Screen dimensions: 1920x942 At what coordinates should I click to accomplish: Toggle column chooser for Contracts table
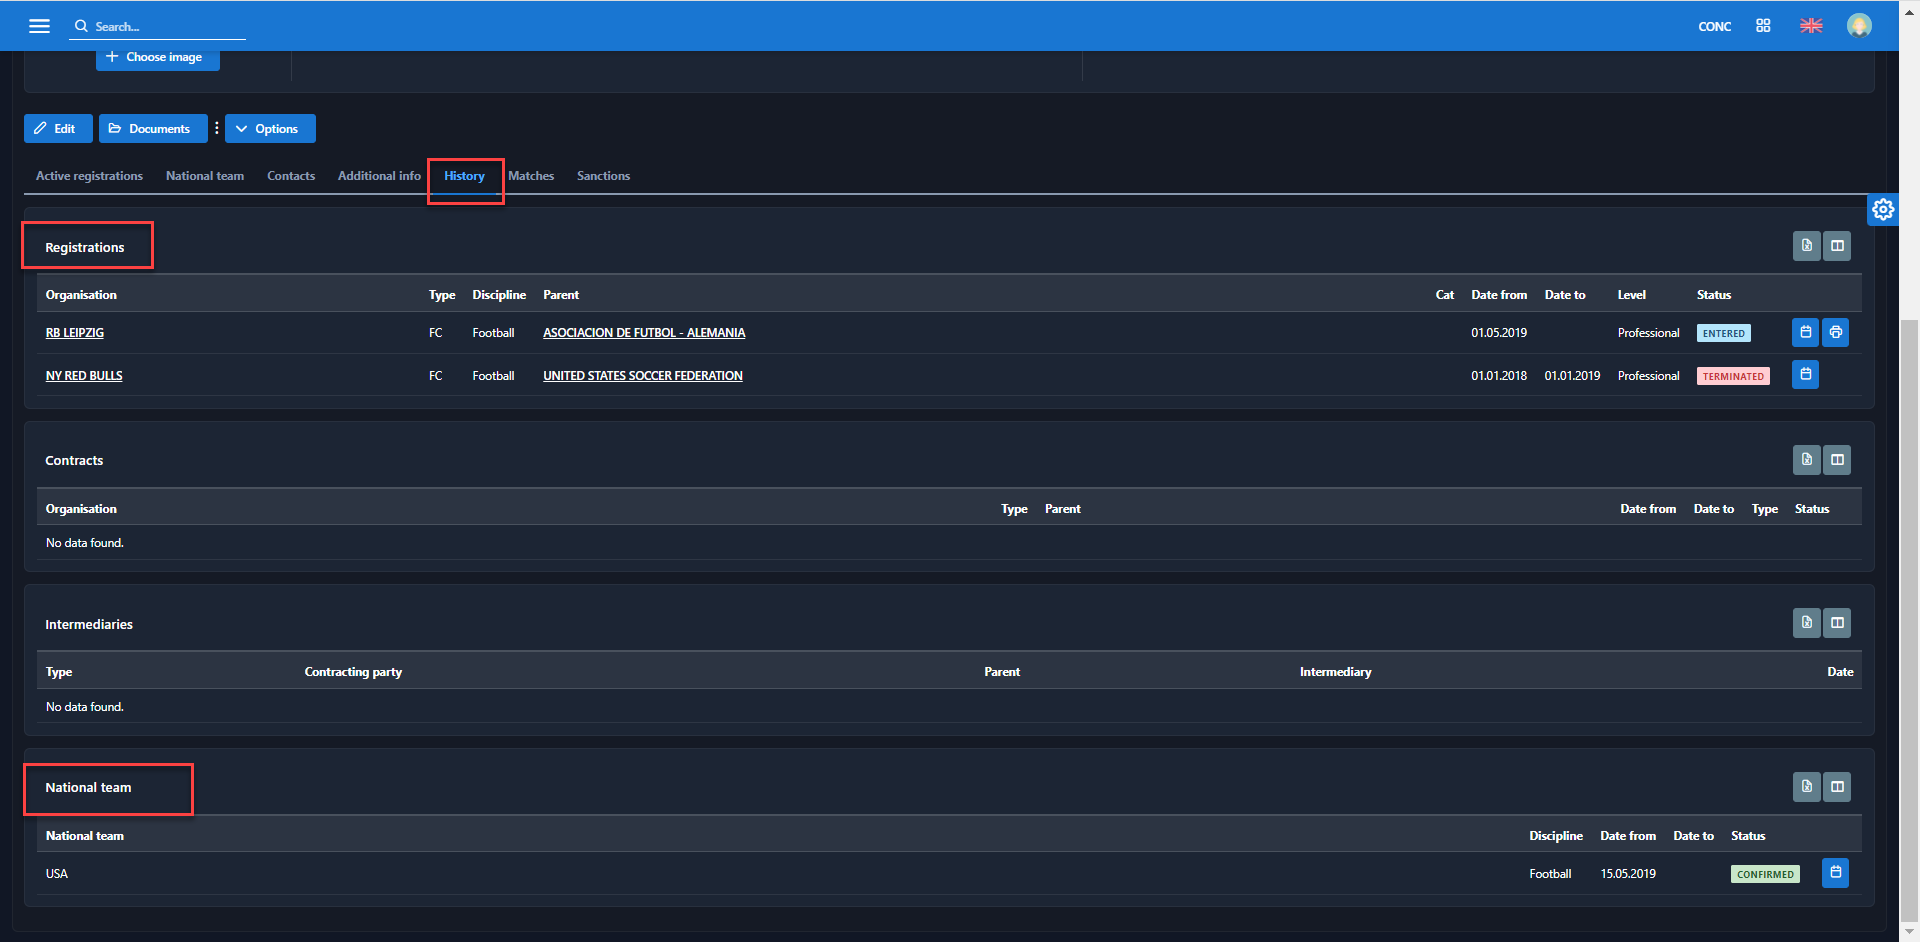point(1837,460)
